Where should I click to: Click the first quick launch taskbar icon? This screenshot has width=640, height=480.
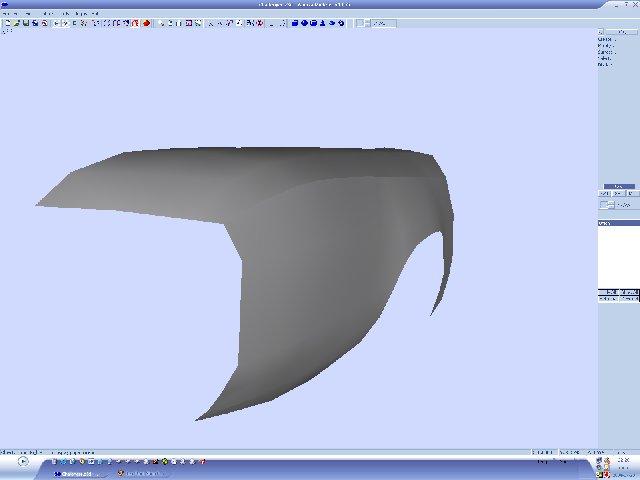[53, 461]
